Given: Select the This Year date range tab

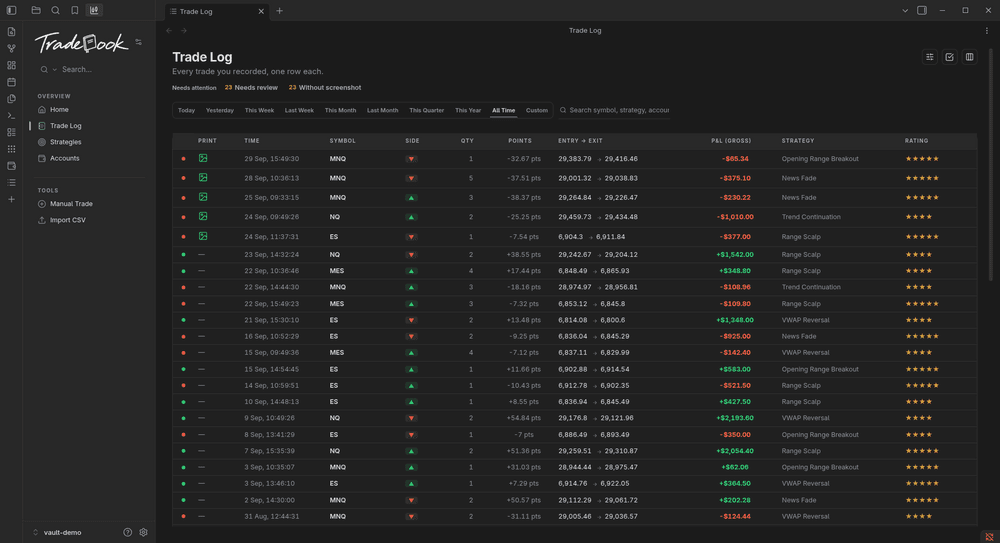Looking at the screenshot, I should click(468, 110).
